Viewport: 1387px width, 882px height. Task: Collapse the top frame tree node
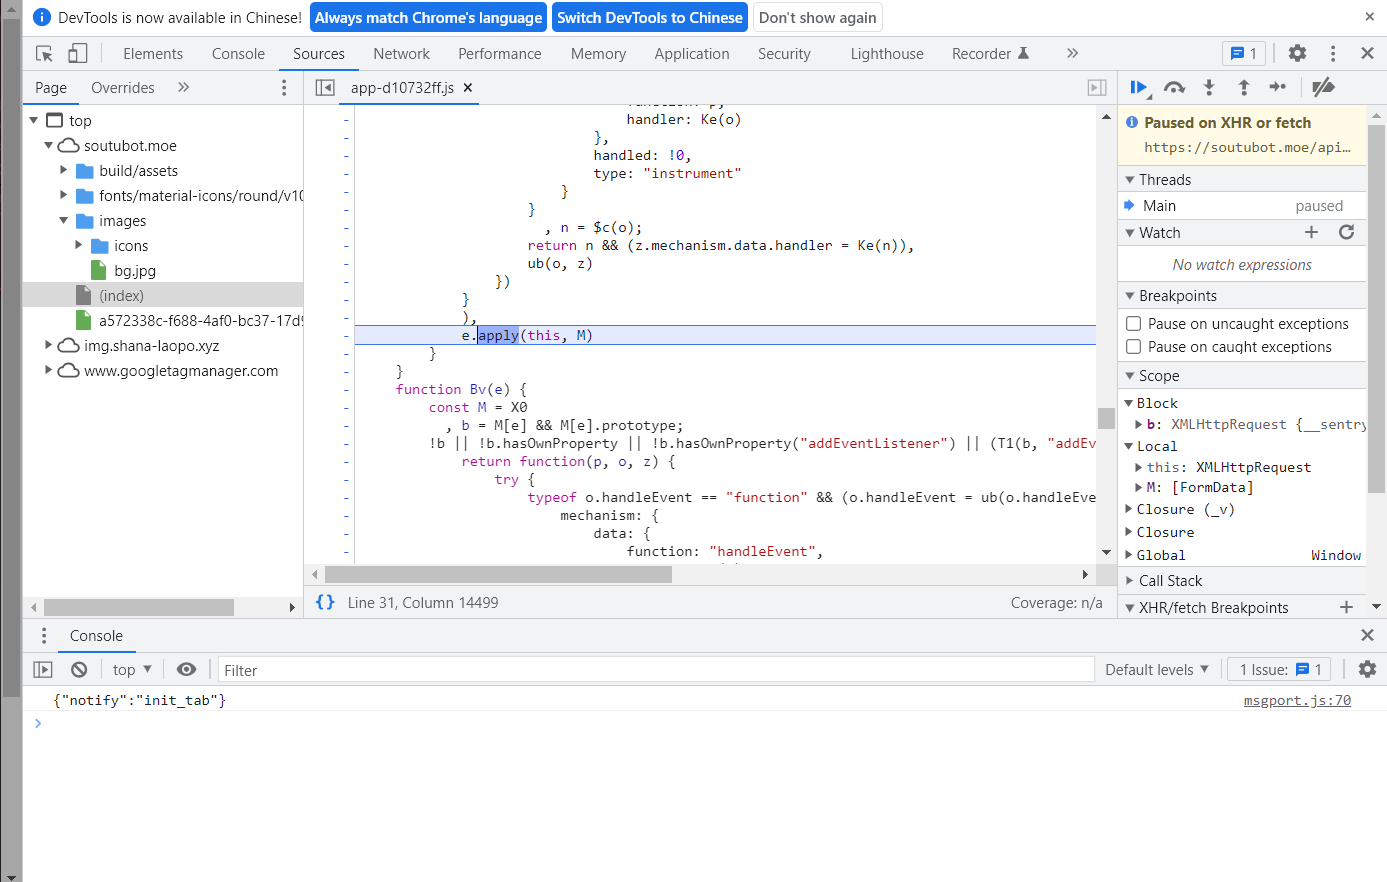click(34, 120)
